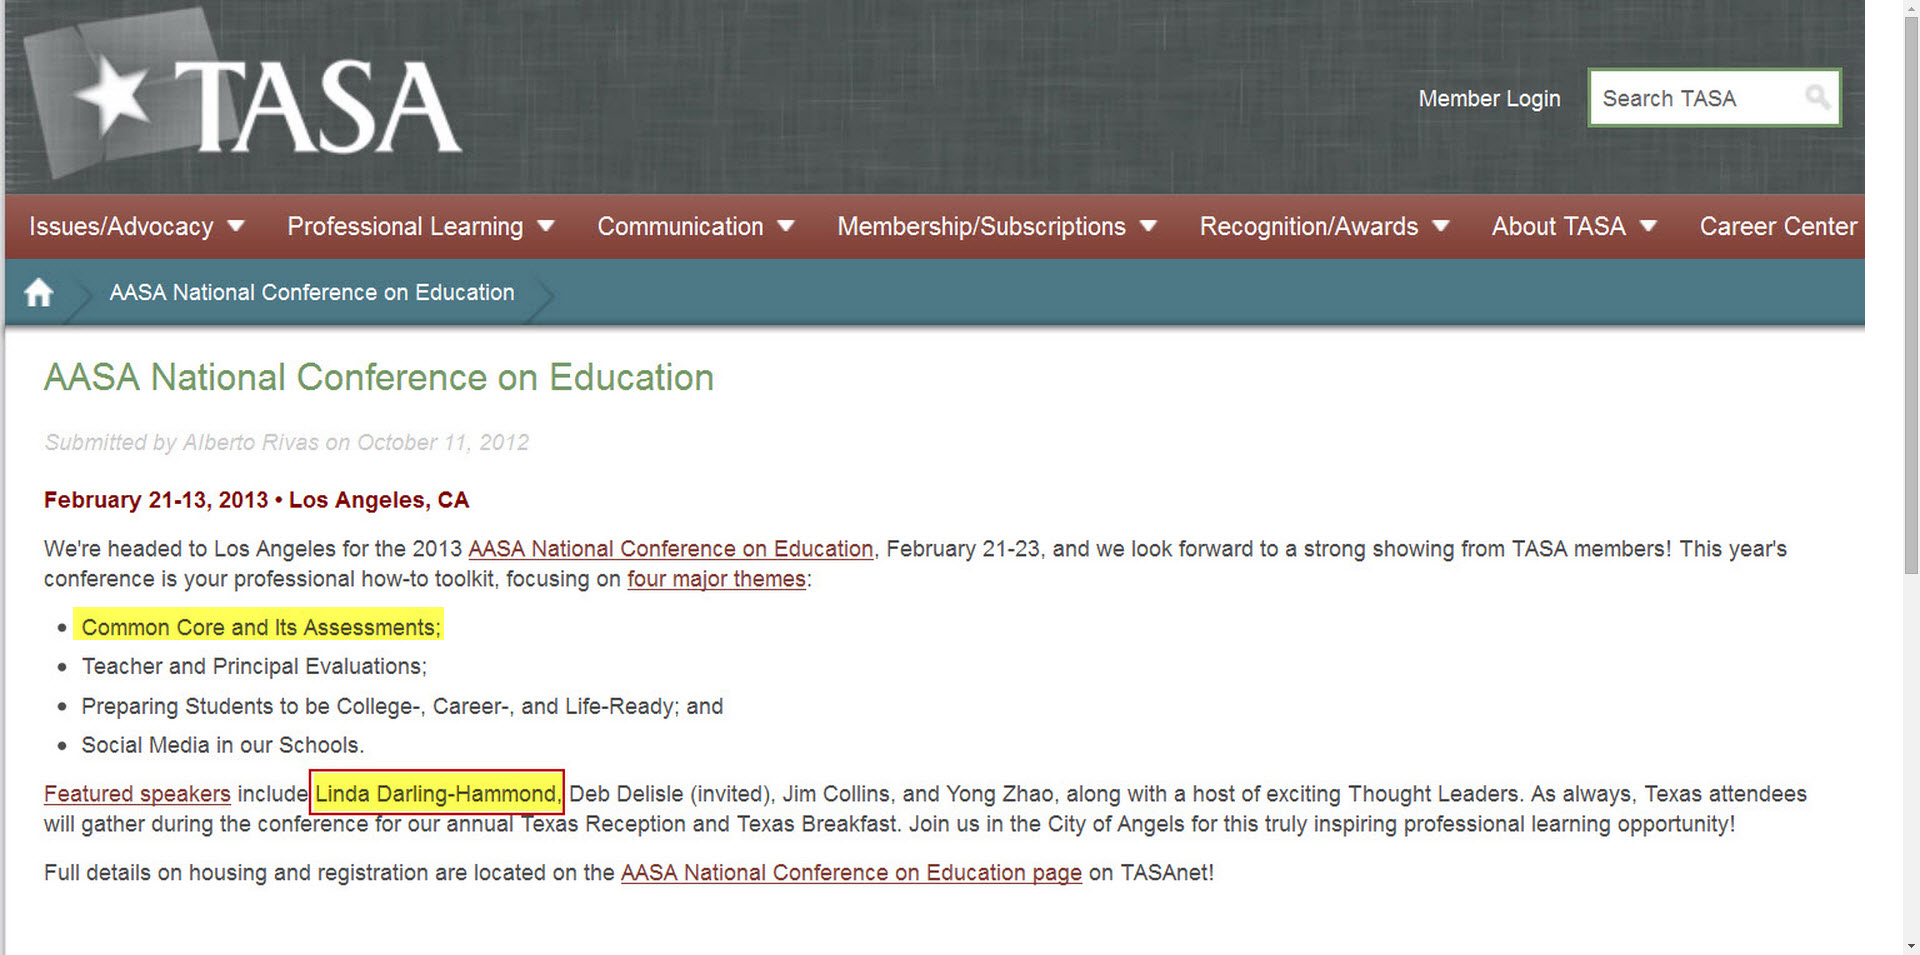This screenshot has height=955, width=1920.
Task: Click the AASA National Conference on Education breadcrumb
Action: point(312,293)
